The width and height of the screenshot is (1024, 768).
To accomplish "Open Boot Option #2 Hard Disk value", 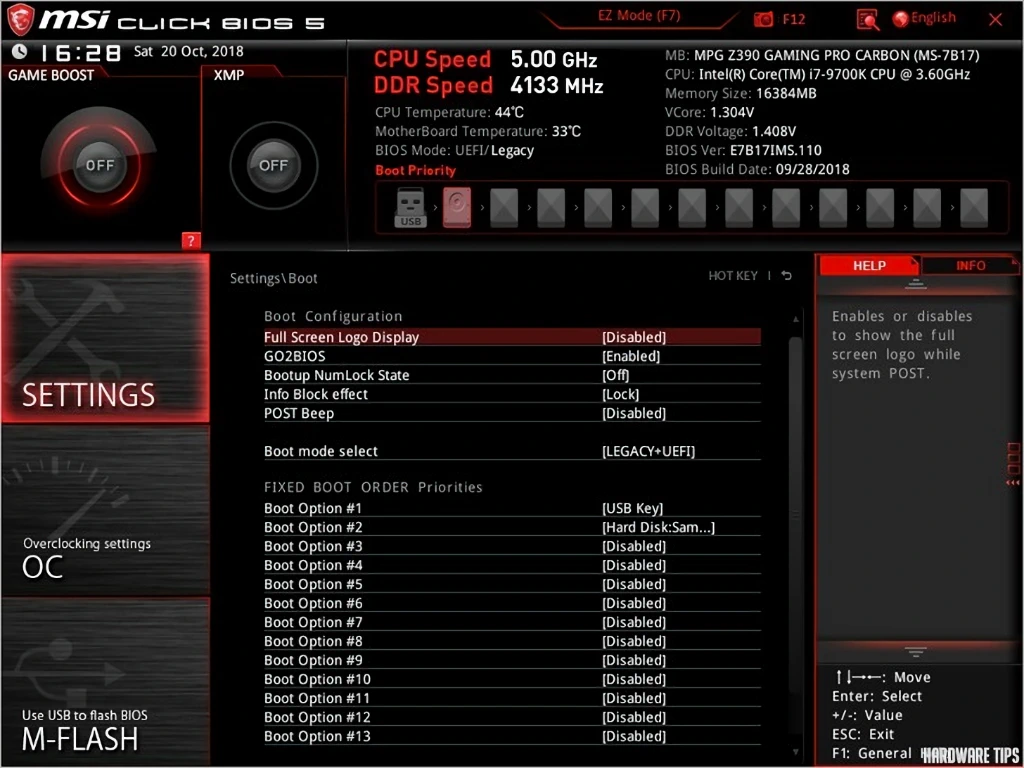I will click(x=658, y=527).
